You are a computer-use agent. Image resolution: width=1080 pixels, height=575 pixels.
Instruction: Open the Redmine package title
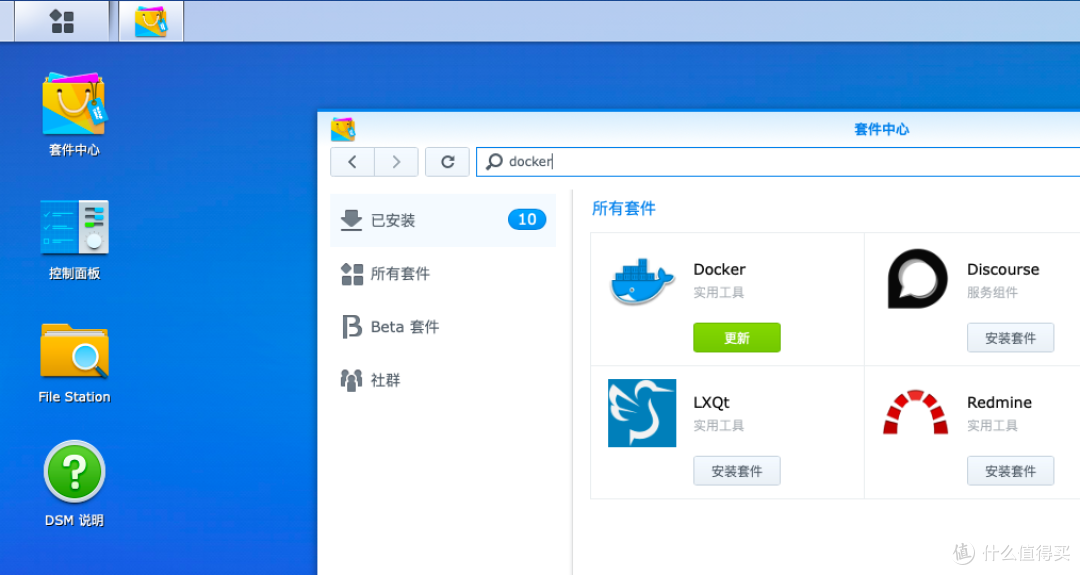tap(999, 402)
